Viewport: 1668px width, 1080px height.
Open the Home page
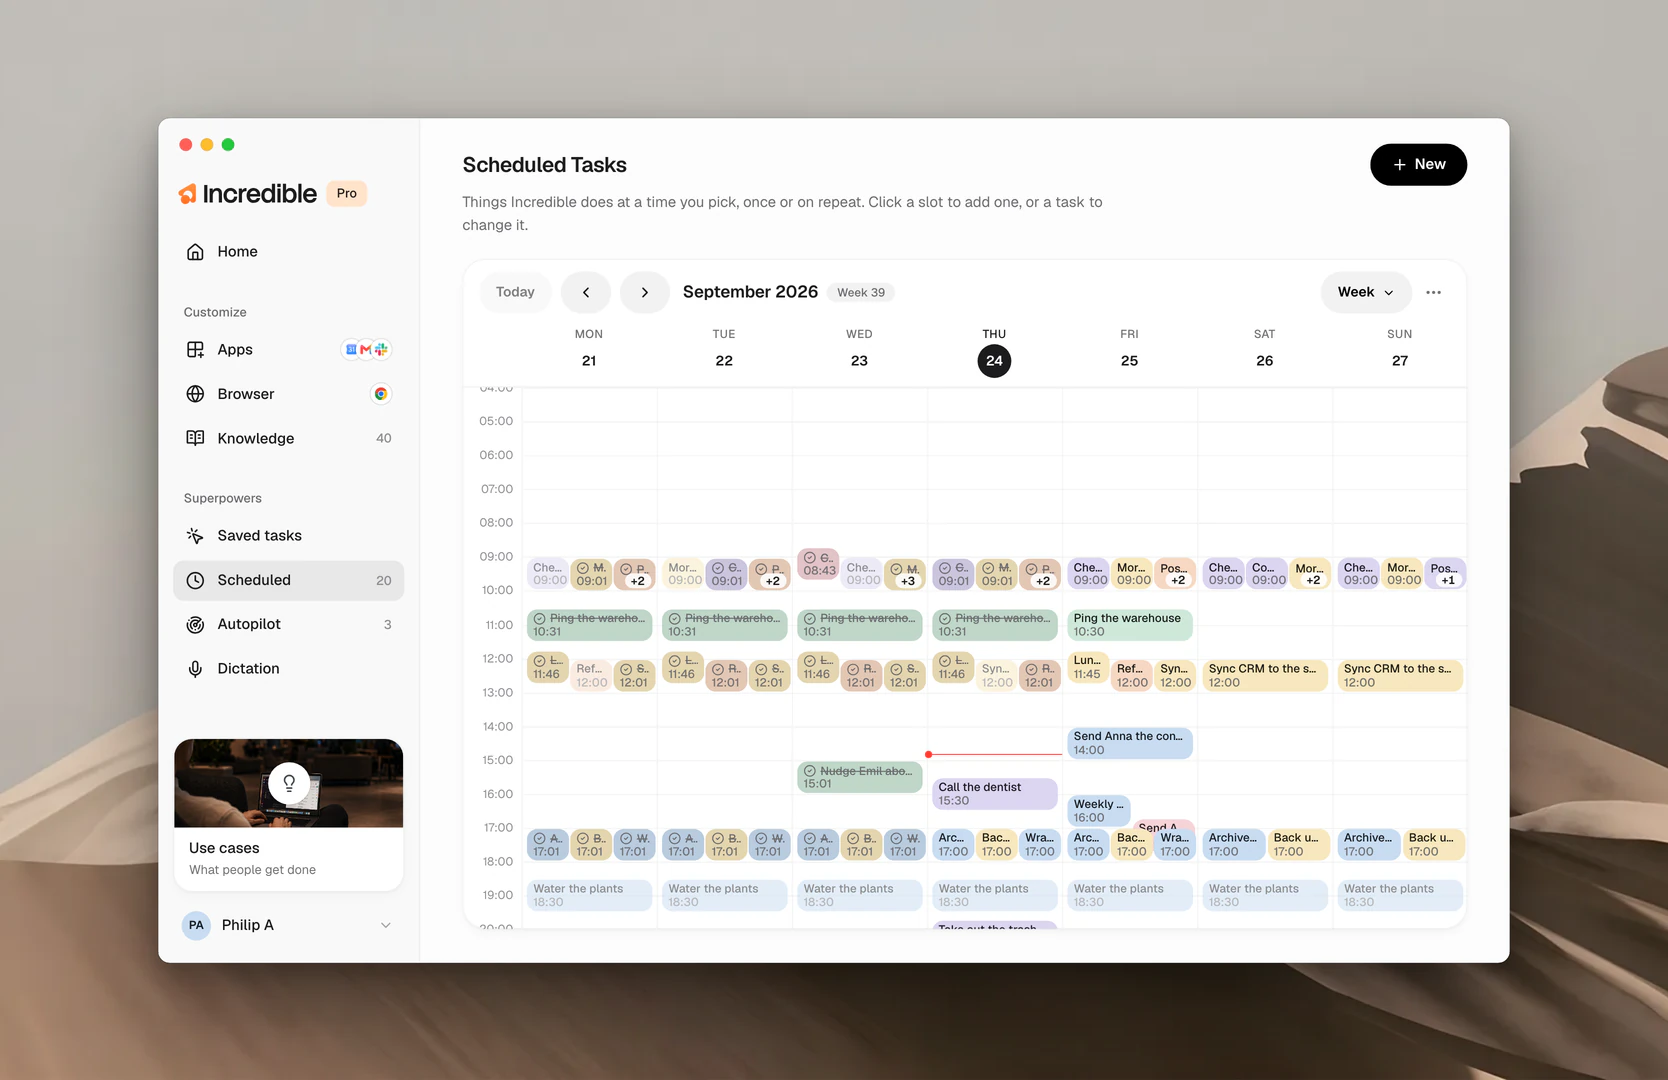click(x=288, y=252)
